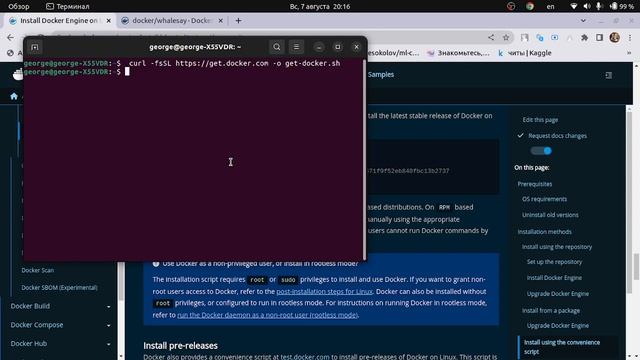The image size is (640, 360).
Task: Go to Docker docs home icon
Action: point(14,96)
